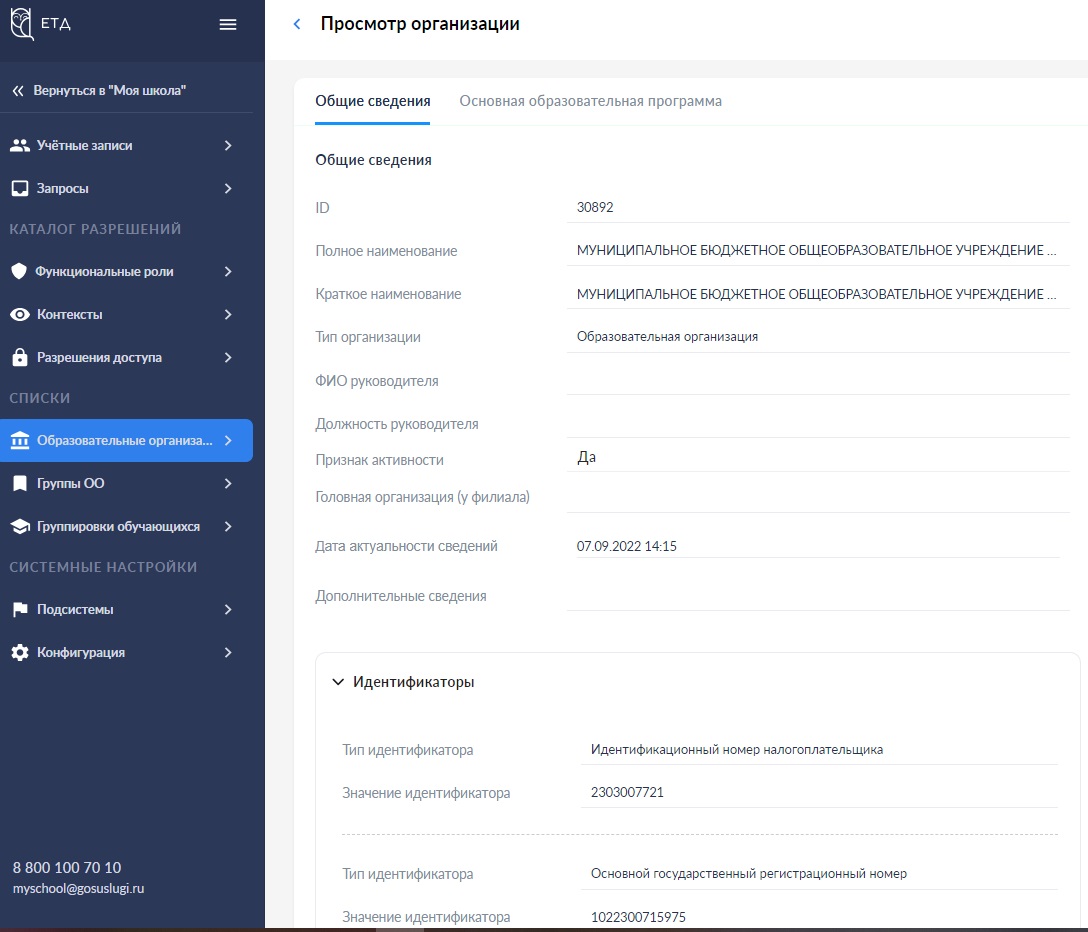The height and width of the screenshot is (932, 1088).
Task: Click the ЕТД owl logo icon
Action: [x=22, y=24]
